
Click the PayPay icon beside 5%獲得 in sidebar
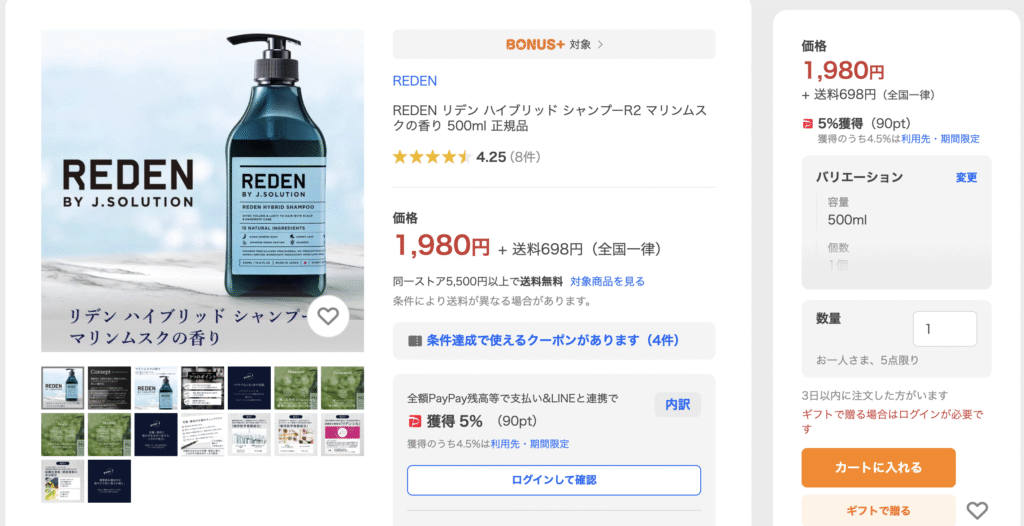coord(808,123)
